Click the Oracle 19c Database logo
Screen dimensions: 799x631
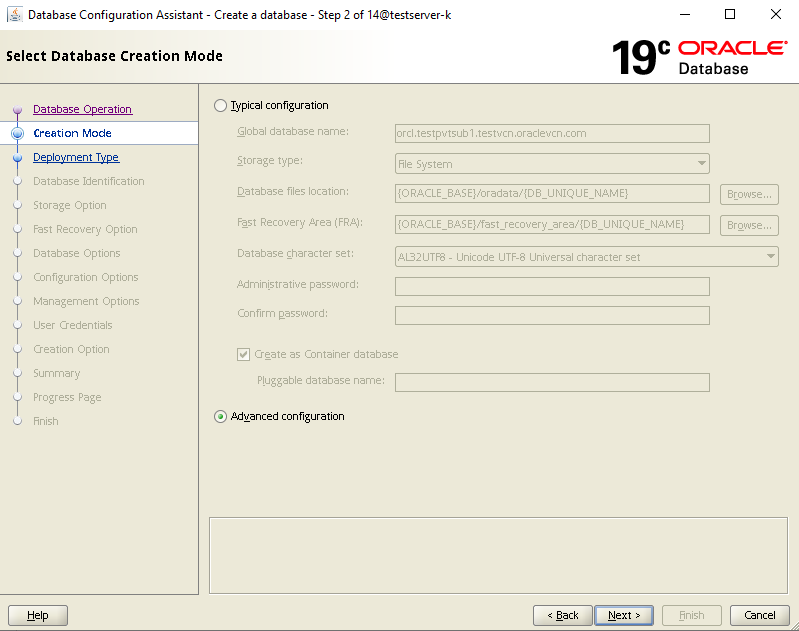[x=700, y=58]
